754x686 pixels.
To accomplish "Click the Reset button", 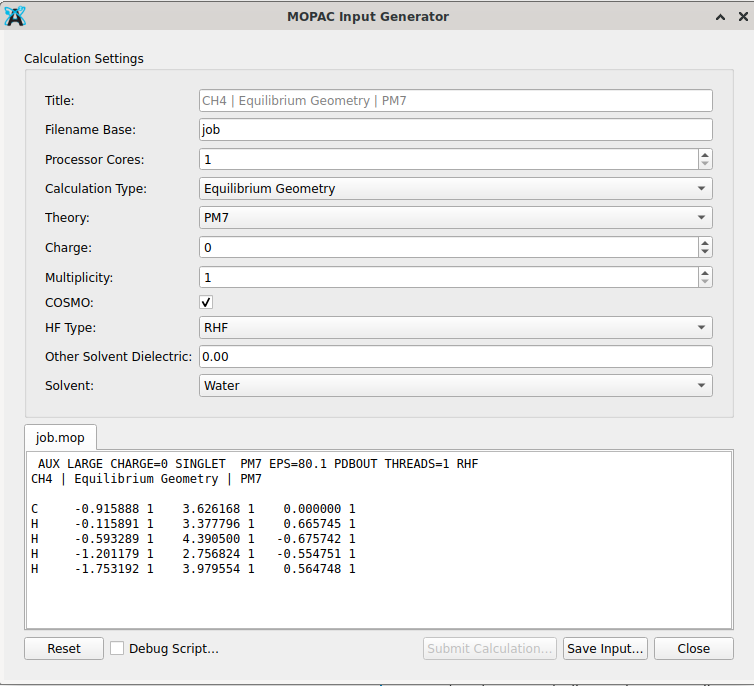I will click(x=64, y=649).
